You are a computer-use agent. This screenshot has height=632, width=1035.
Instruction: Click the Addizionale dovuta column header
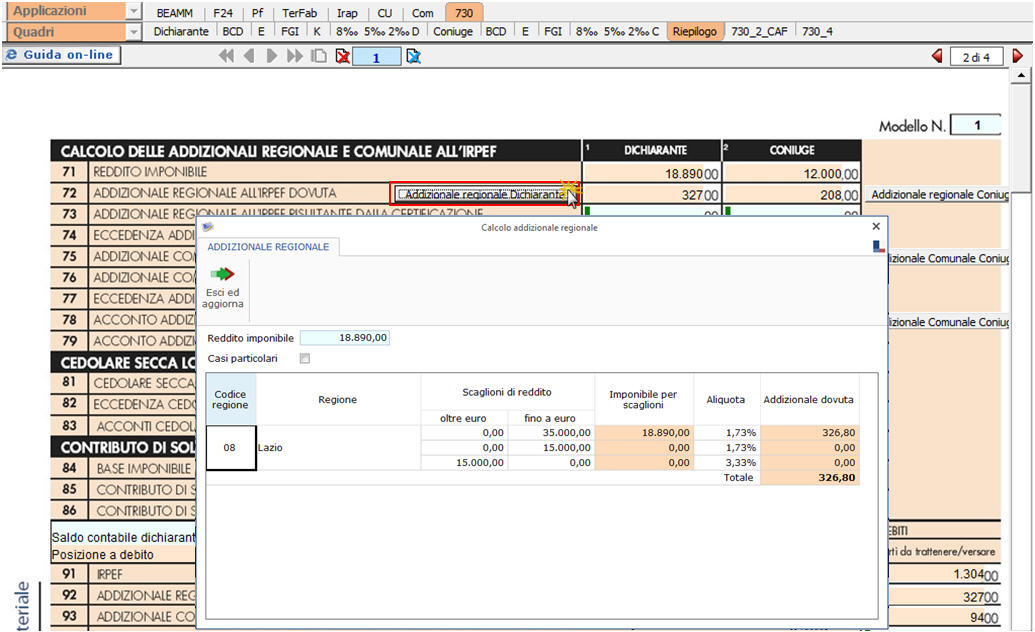click(x=809, y=400)
